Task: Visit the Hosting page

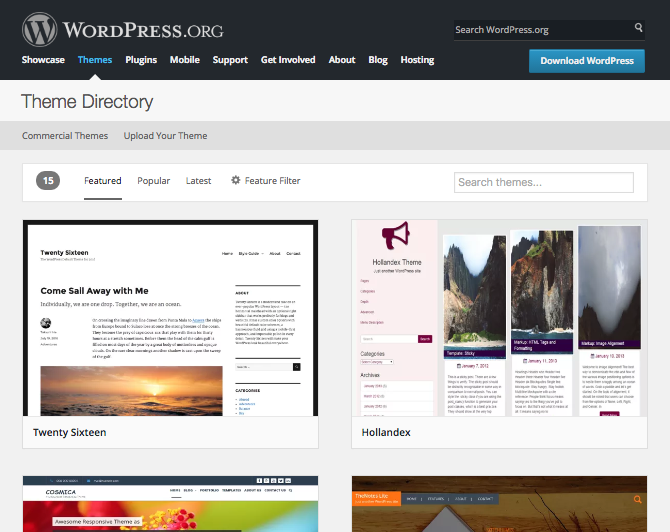Action: 417,60
